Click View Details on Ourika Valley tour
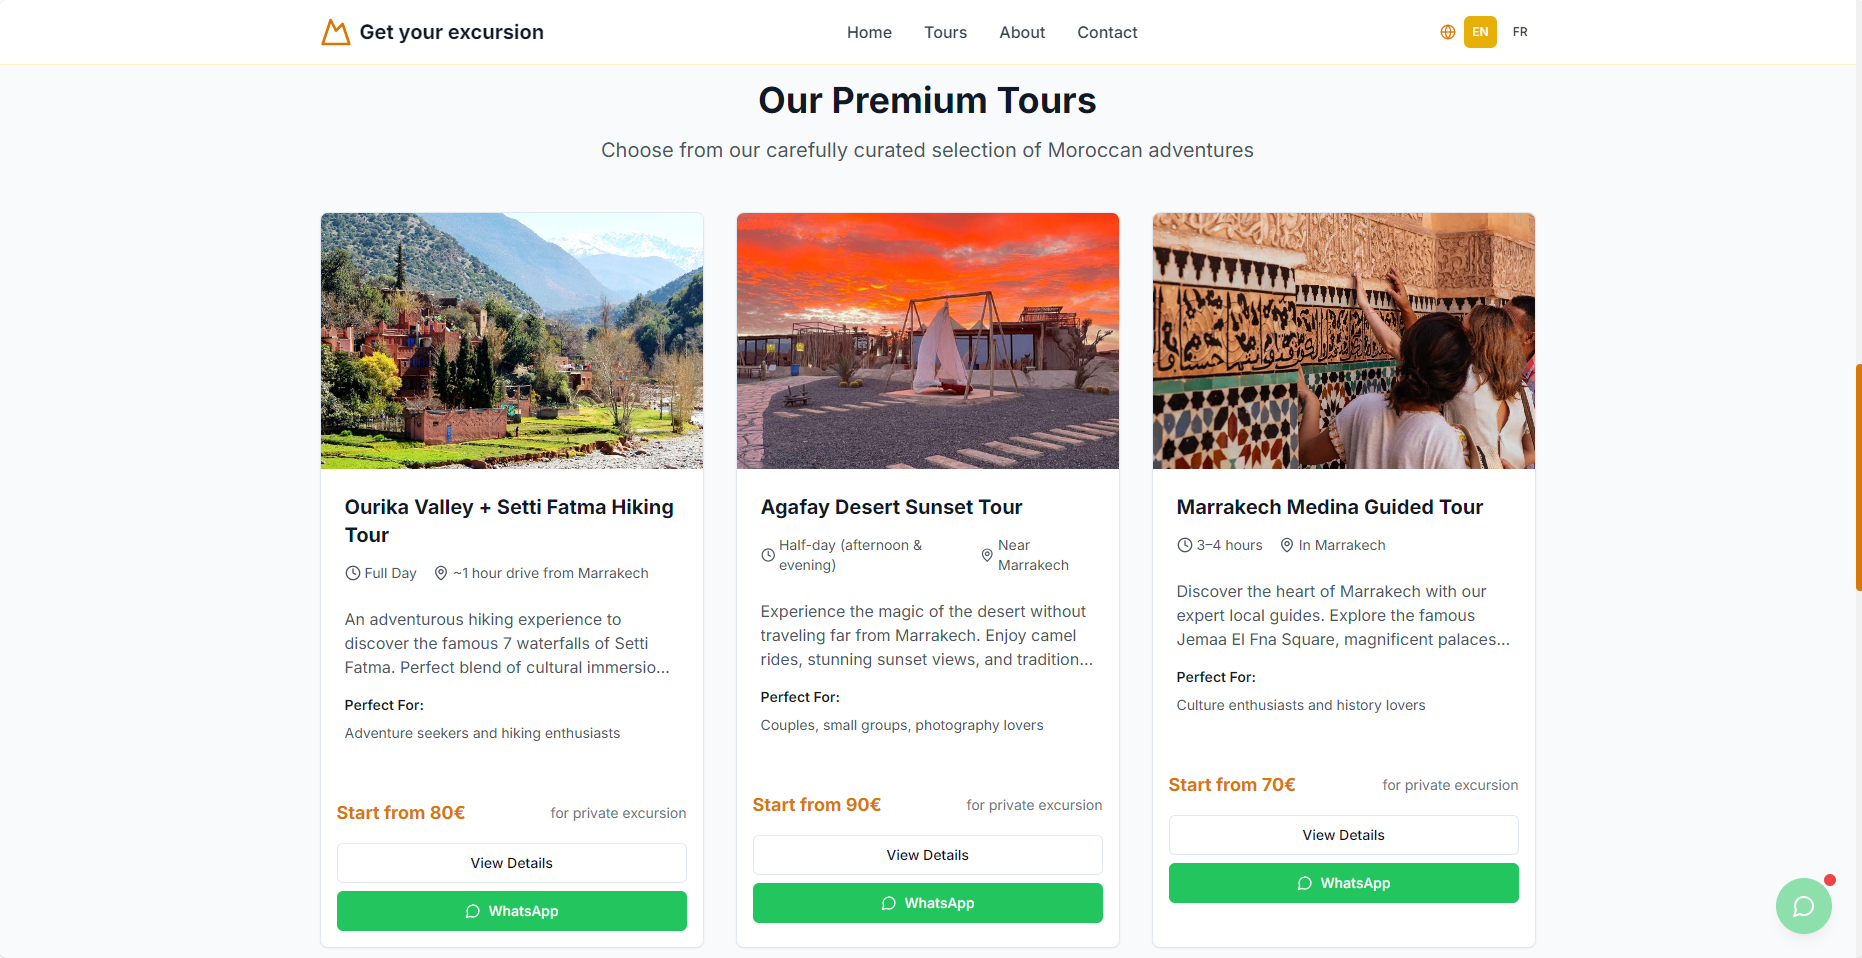 coord(511,862)
